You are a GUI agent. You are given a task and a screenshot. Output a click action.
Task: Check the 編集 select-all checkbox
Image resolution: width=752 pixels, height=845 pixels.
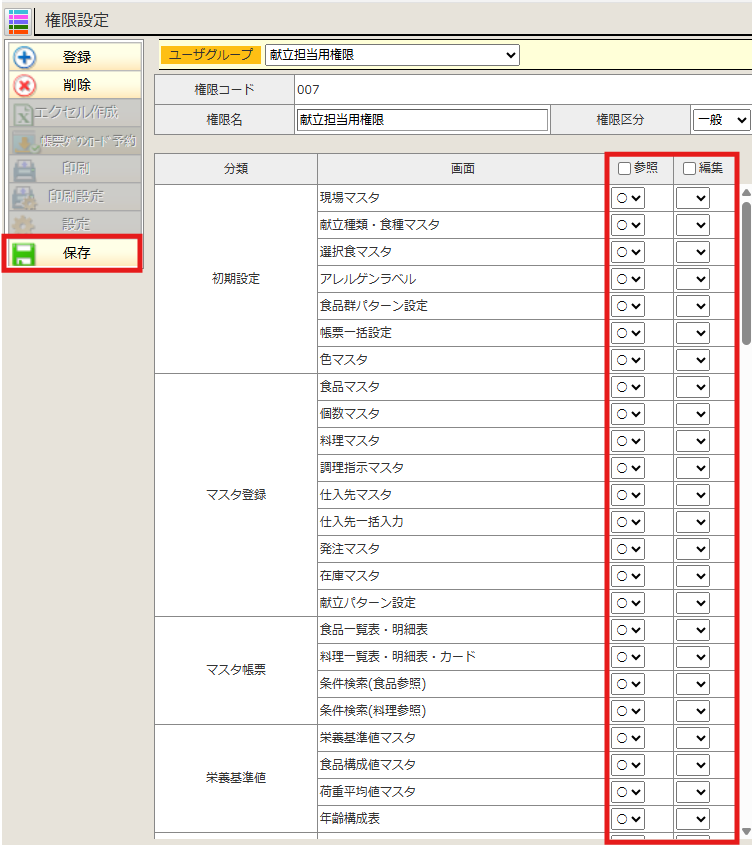coord(689,169)
